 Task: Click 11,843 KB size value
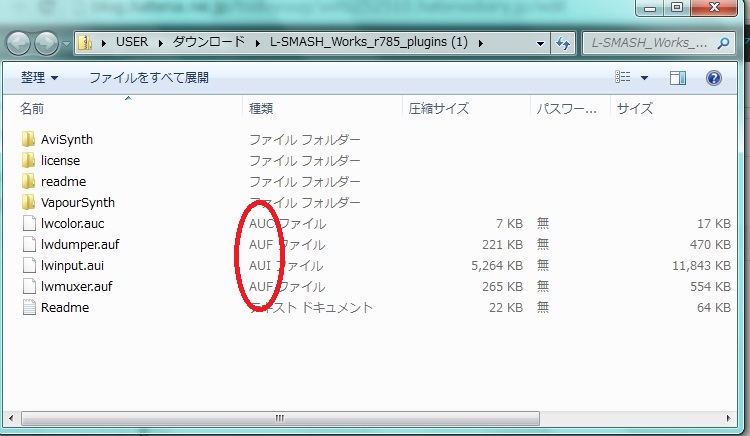[701, 266]
